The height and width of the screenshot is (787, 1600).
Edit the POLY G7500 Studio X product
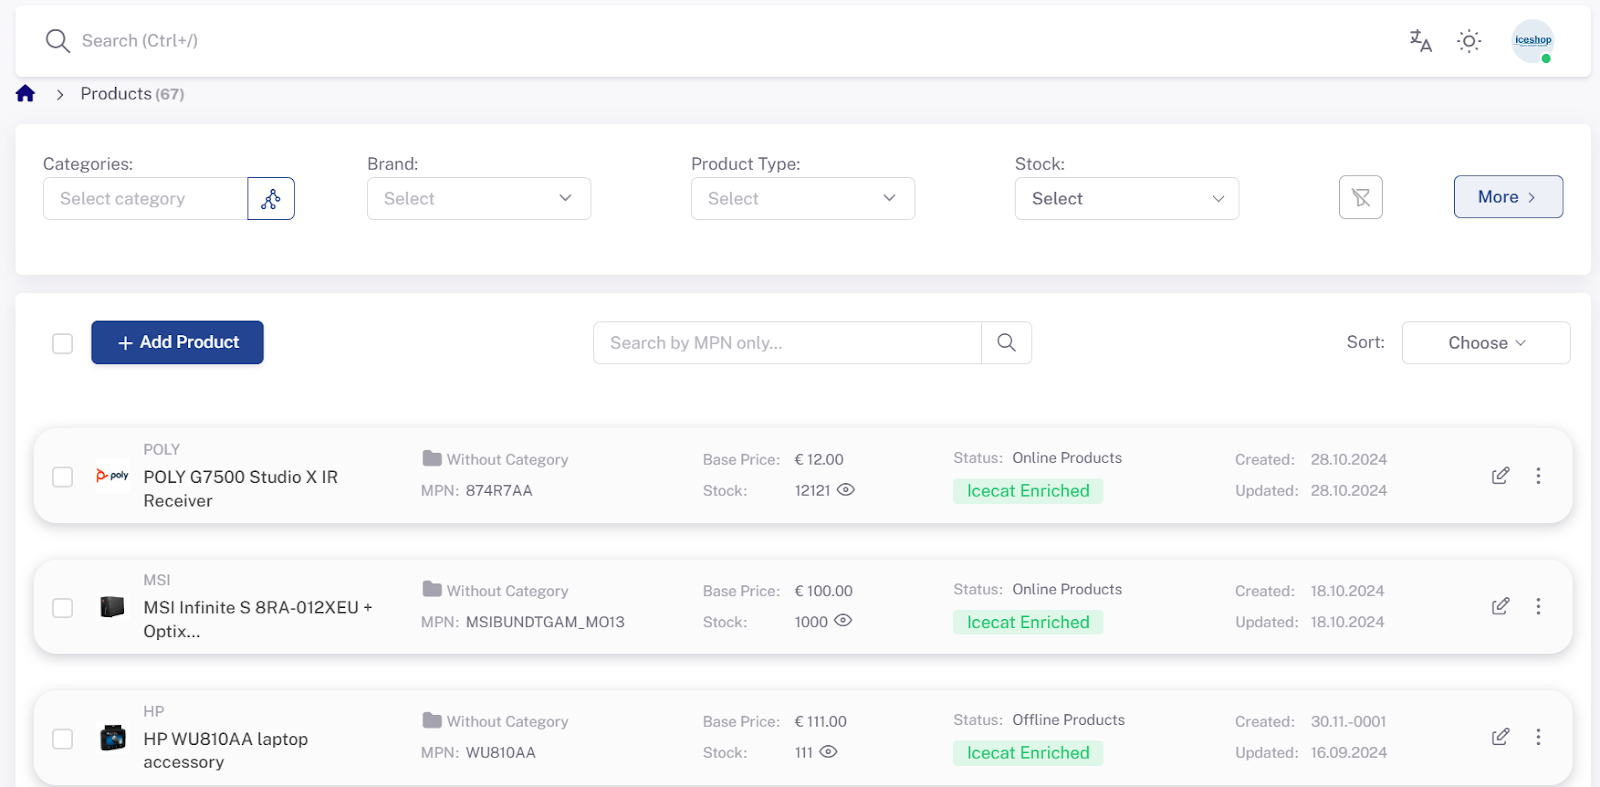coord(1500,476)
